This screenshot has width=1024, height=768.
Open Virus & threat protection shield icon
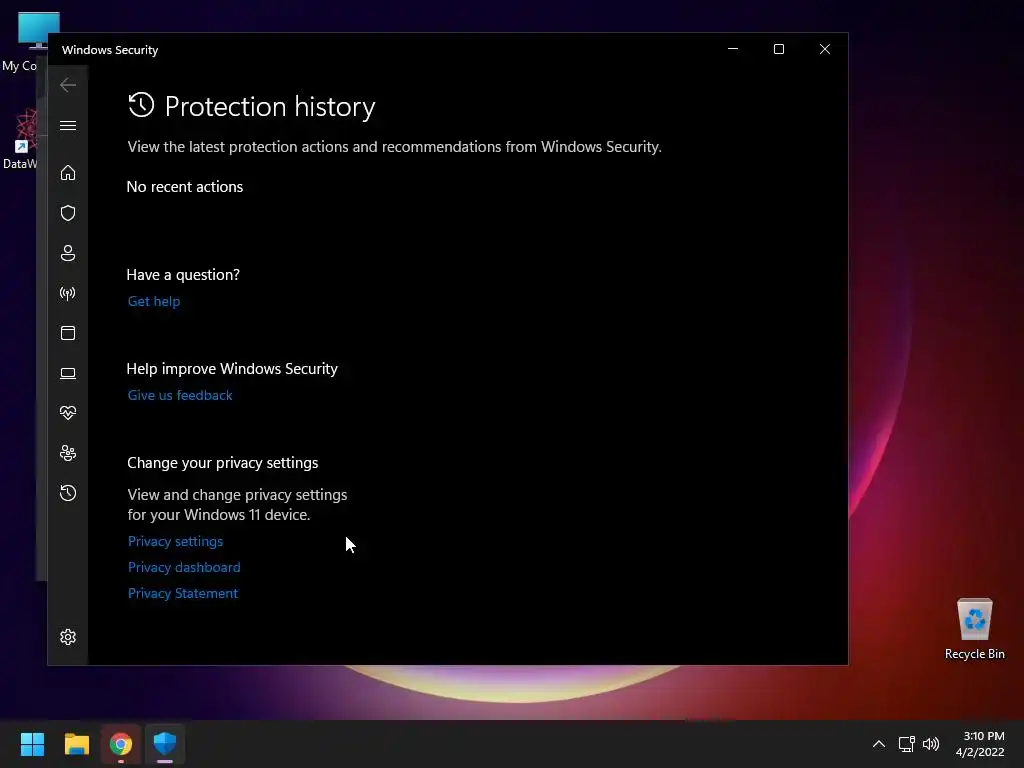pos(68,213)
